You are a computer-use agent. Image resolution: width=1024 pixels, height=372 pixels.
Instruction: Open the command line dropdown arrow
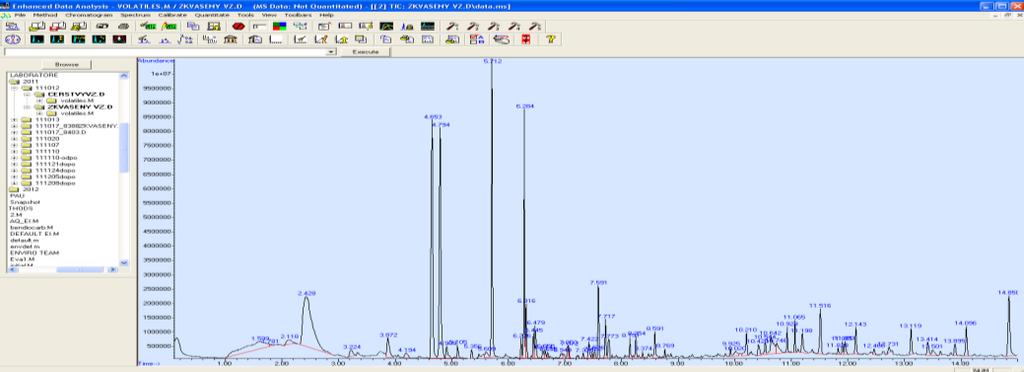(332, 52)
